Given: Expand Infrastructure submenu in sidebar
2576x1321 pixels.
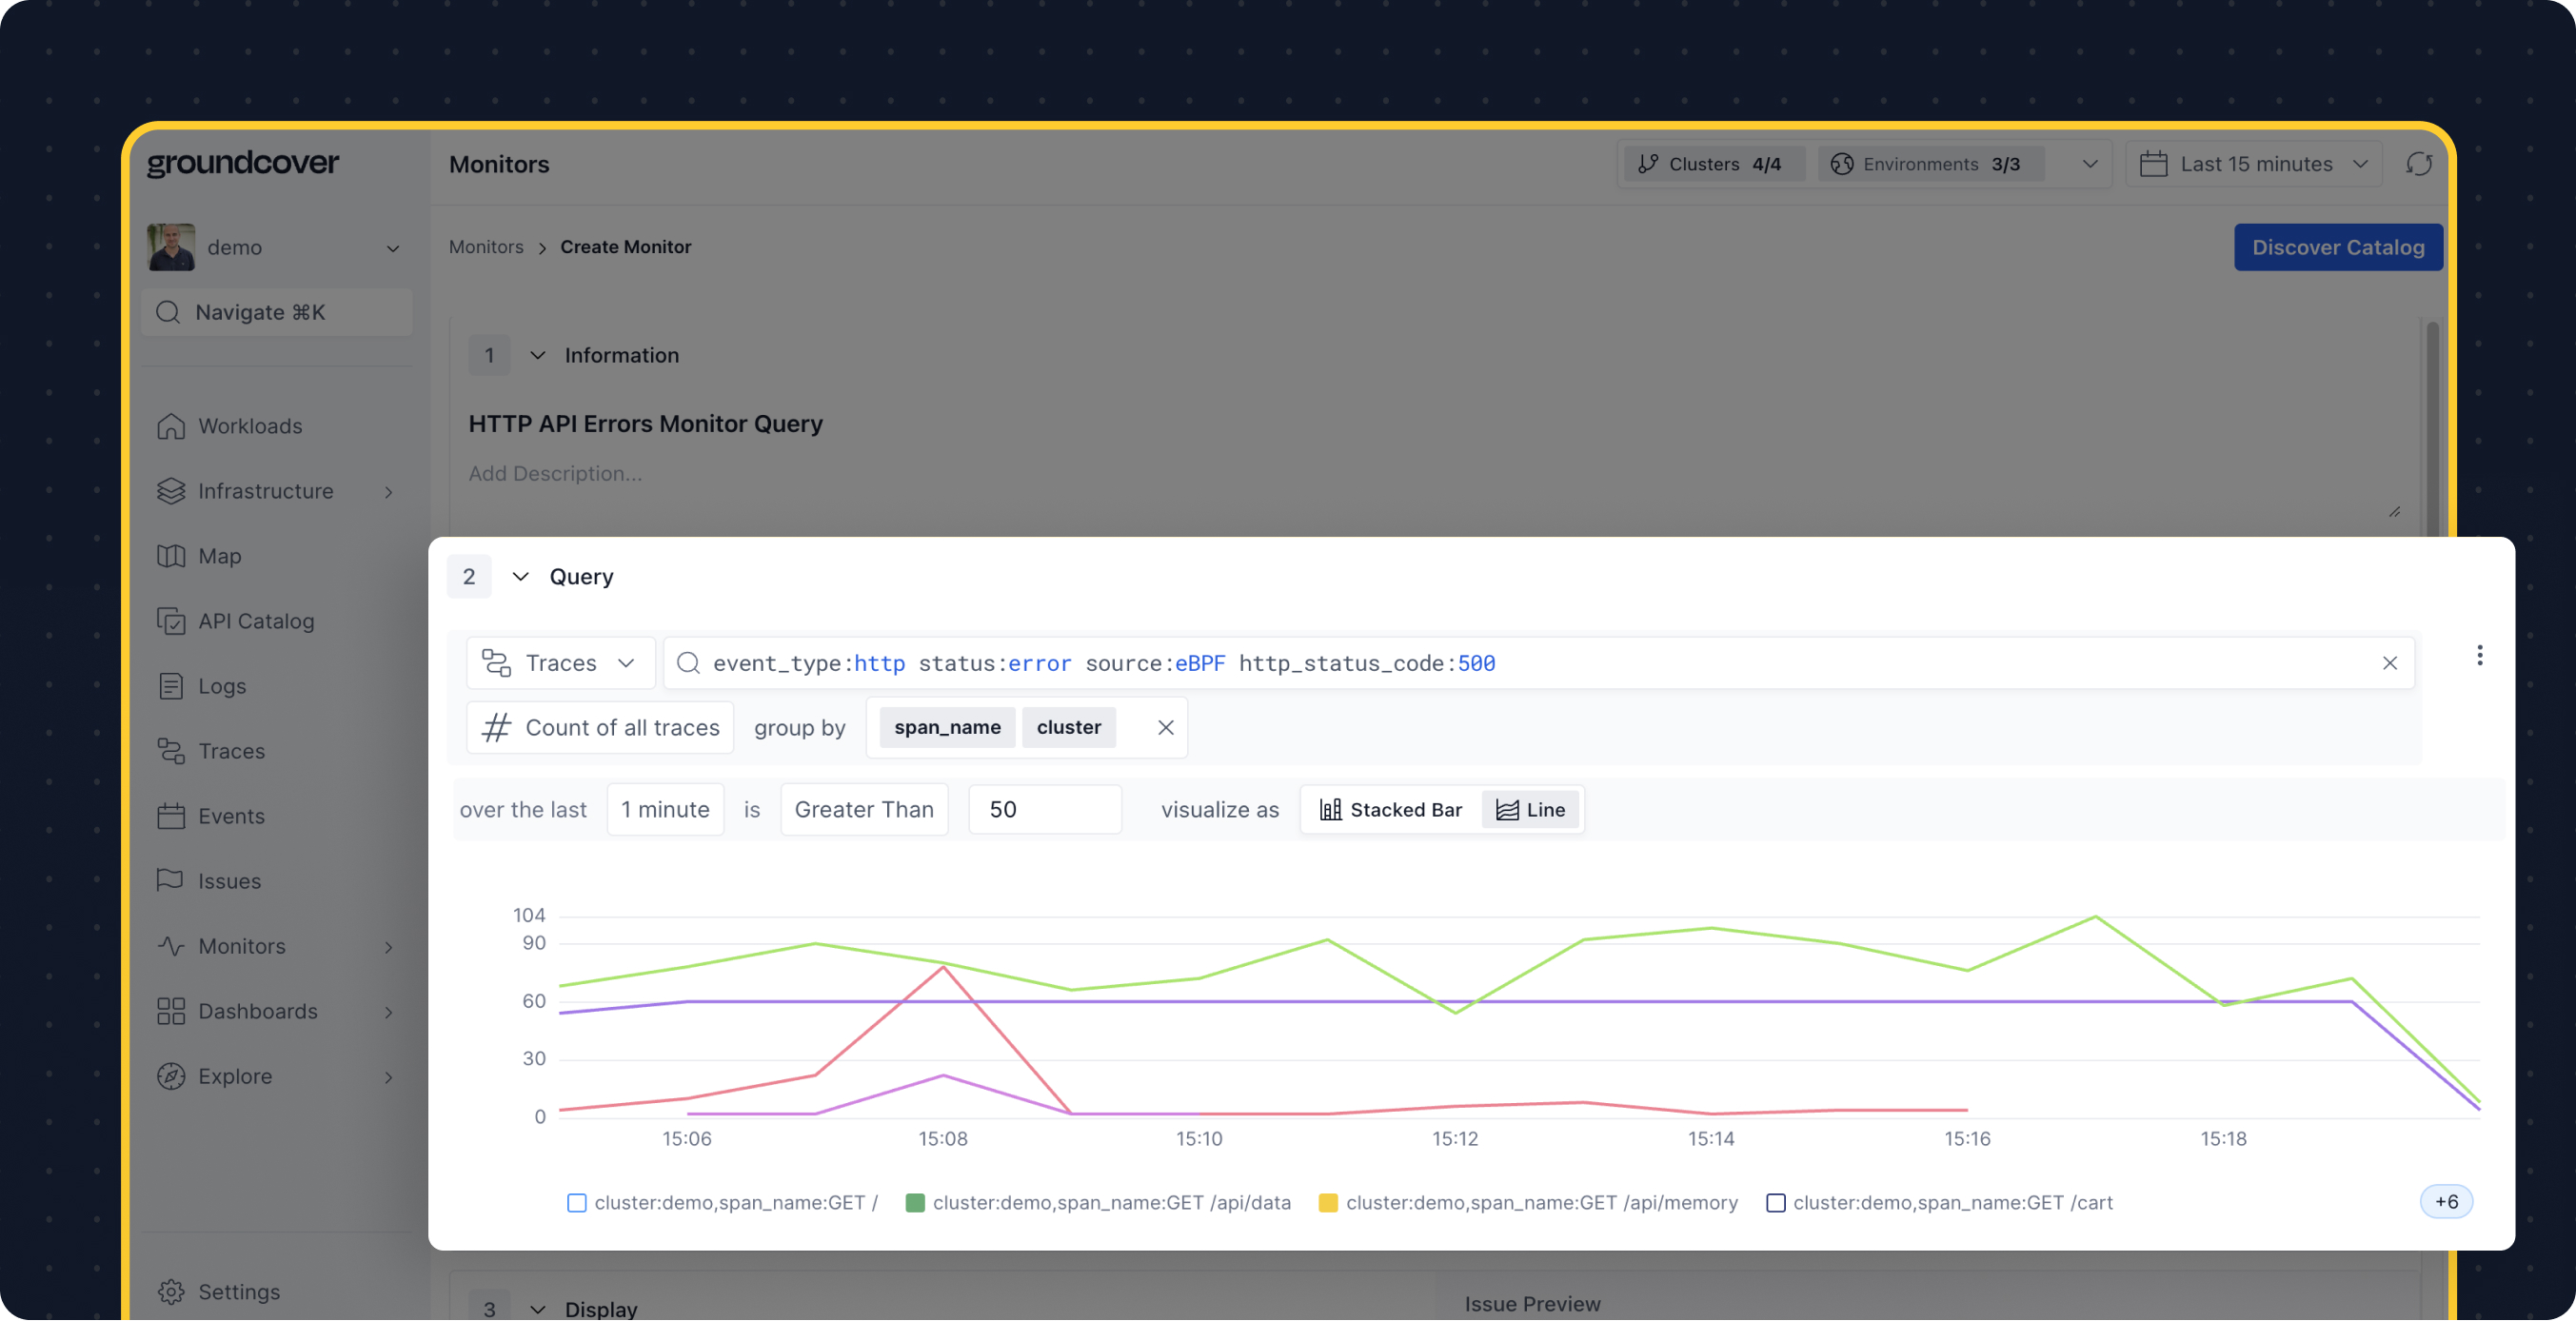Looking at the screenshot, I should (x=388, y=491).
